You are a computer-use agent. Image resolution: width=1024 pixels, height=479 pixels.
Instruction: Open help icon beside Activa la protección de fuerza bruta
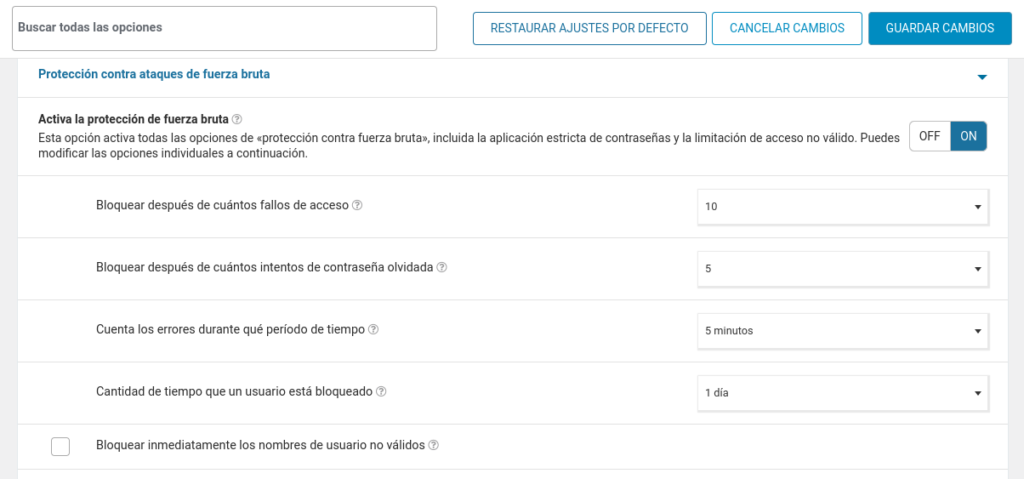[x=237, y=120]
